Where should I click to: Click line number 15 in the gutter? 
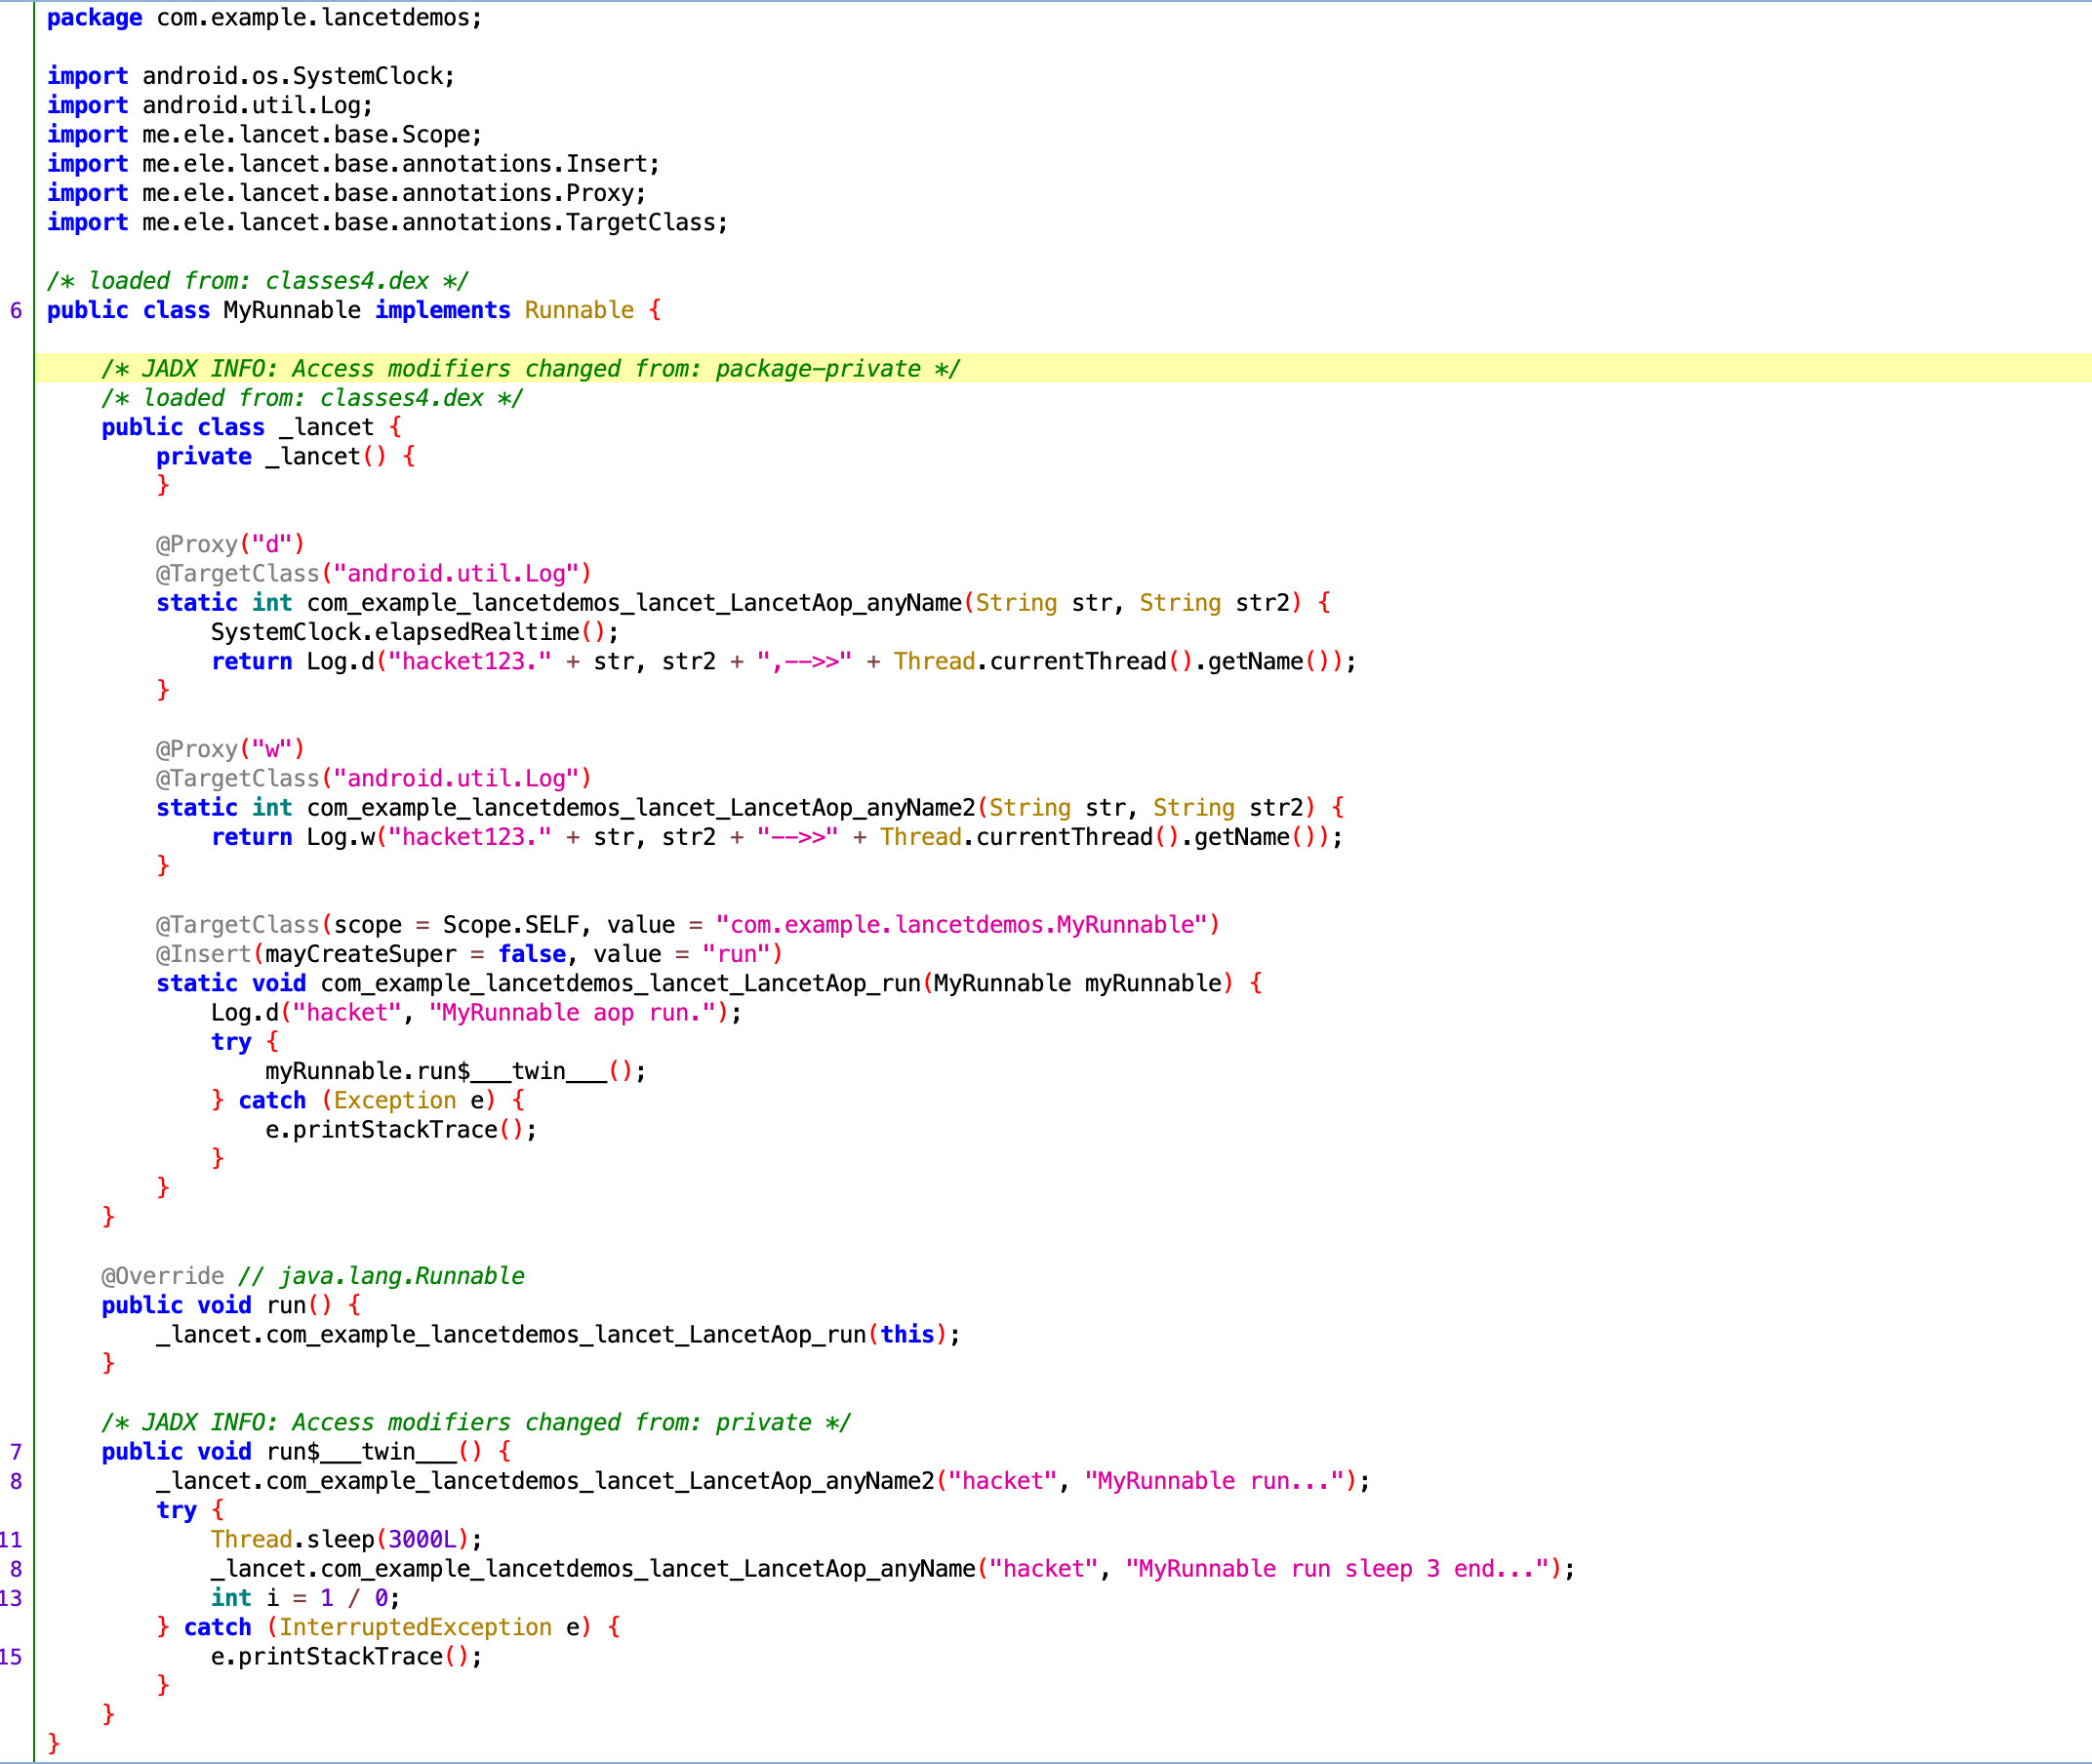coord(11,1657)
